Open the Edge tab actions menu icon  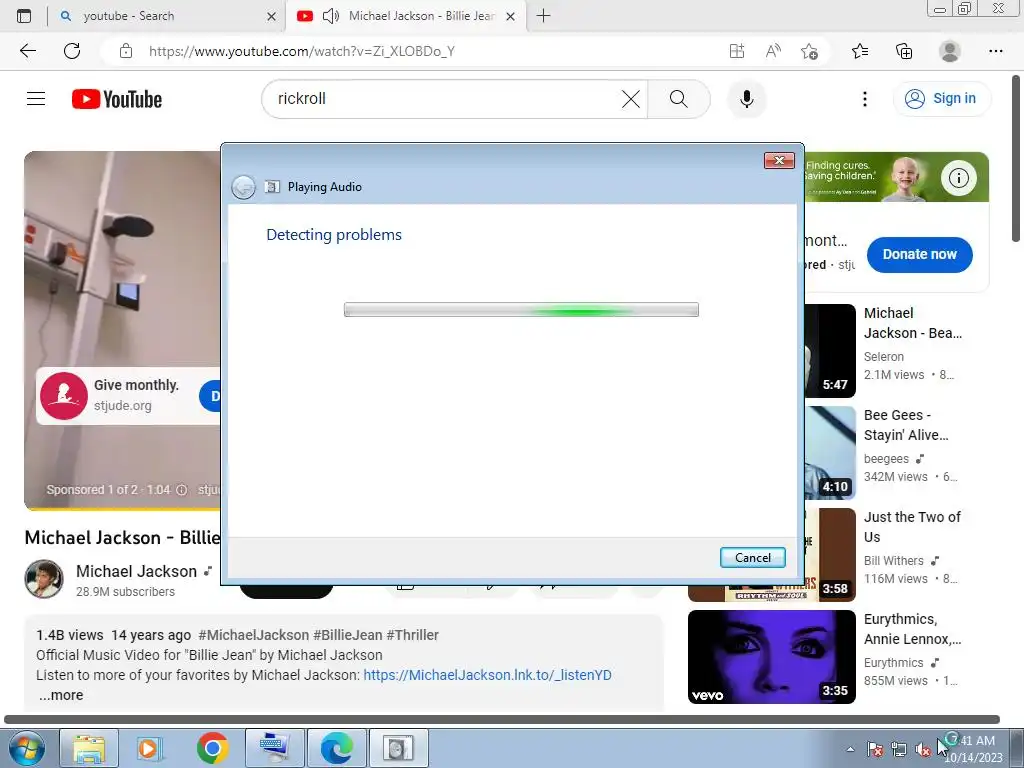(x=24, y=16)
